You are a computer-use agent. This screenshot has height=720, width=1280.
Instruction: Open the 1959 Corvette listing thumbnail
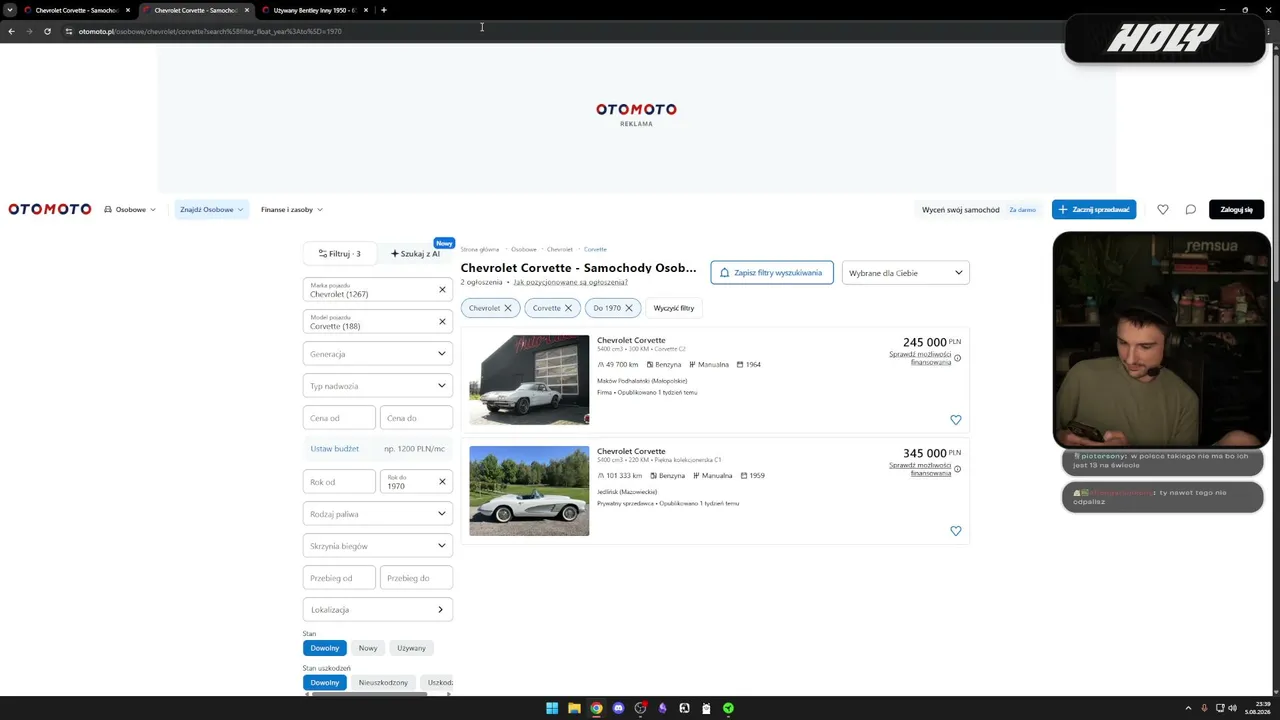point(529,491)
